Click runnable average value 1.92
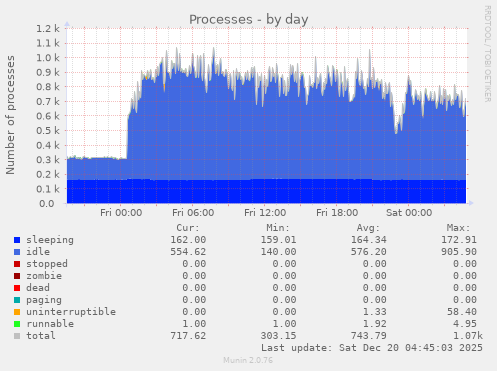The height and width of the screenshot is (371, 497). pyautogui.click(x=374, y=324)
